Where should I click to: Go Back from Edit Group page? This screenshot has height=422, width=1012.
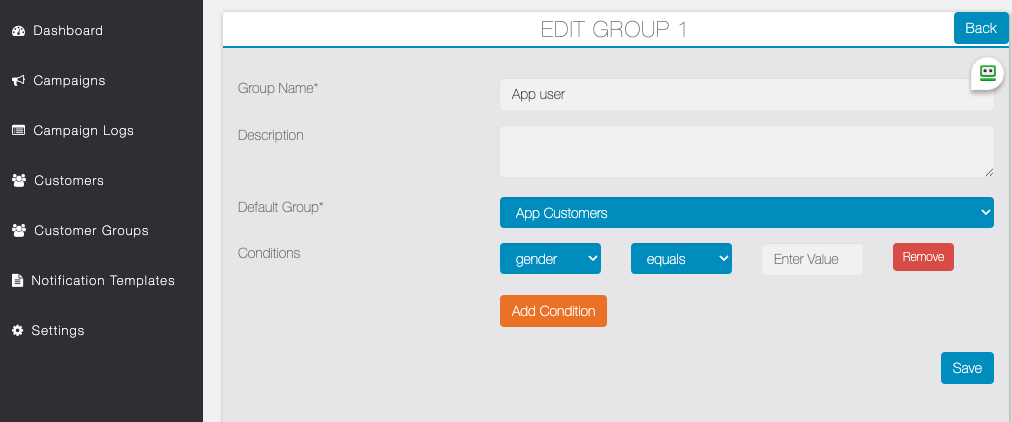[981, 28]
